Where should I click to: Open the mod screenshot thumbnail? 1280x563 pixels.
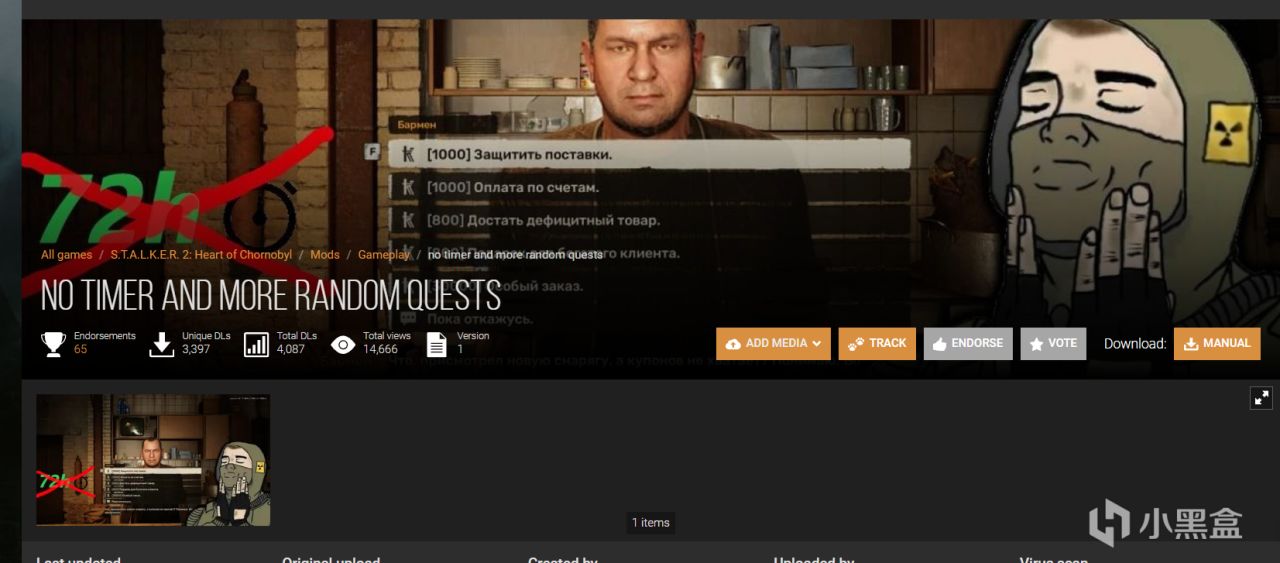153,460
